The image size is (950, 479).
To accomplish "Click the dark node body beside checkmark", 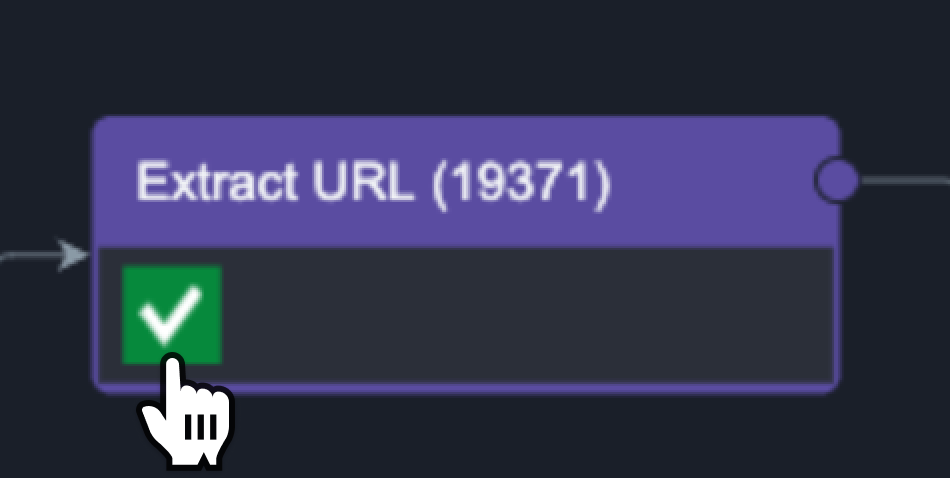I will click(x=520, y=314).
